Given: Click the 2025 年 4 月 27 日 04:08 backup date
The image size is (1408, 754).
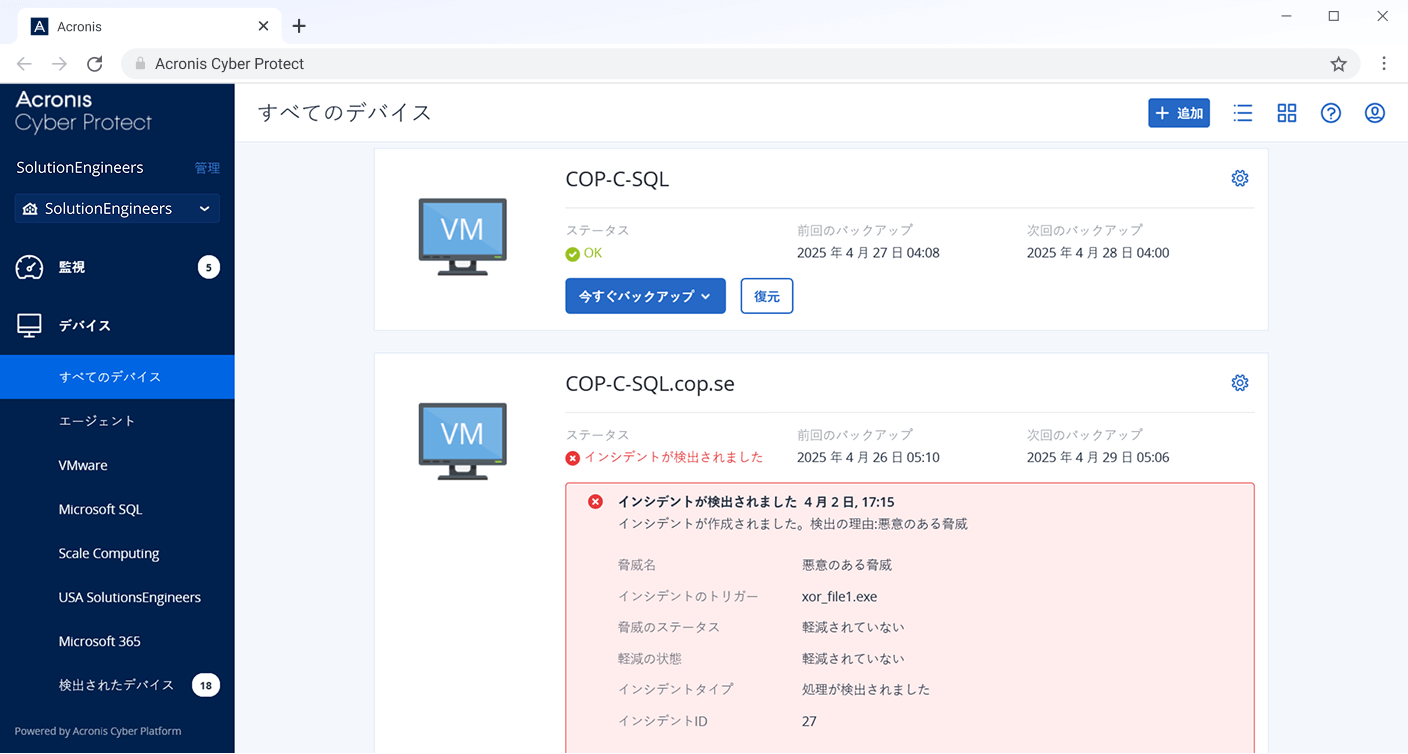Looking at the screenshot, I should tap(868, 253).
